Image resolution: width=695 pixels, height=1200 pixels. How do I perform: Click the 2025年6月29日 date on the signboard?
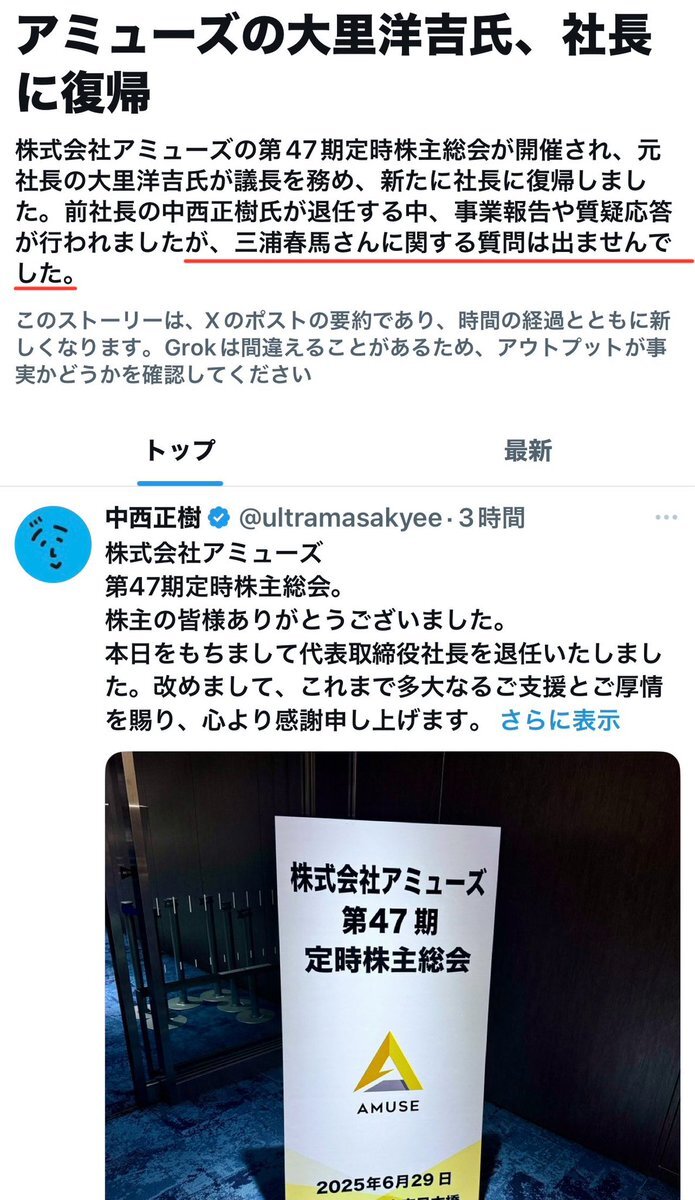pos(387,1181)
